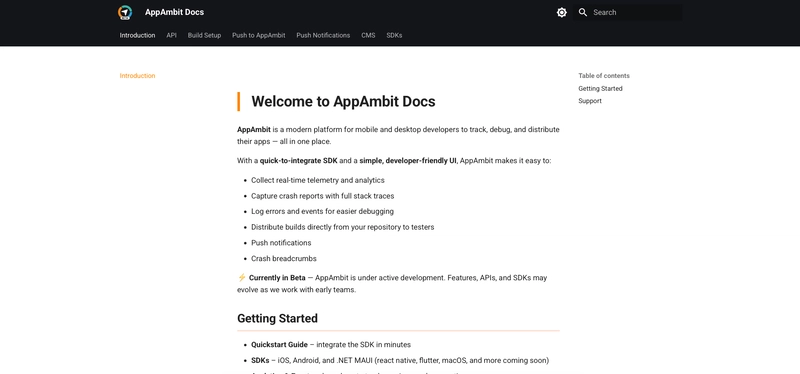
Task: Toggle the light/dark theme icon
Action: (561, 12)
